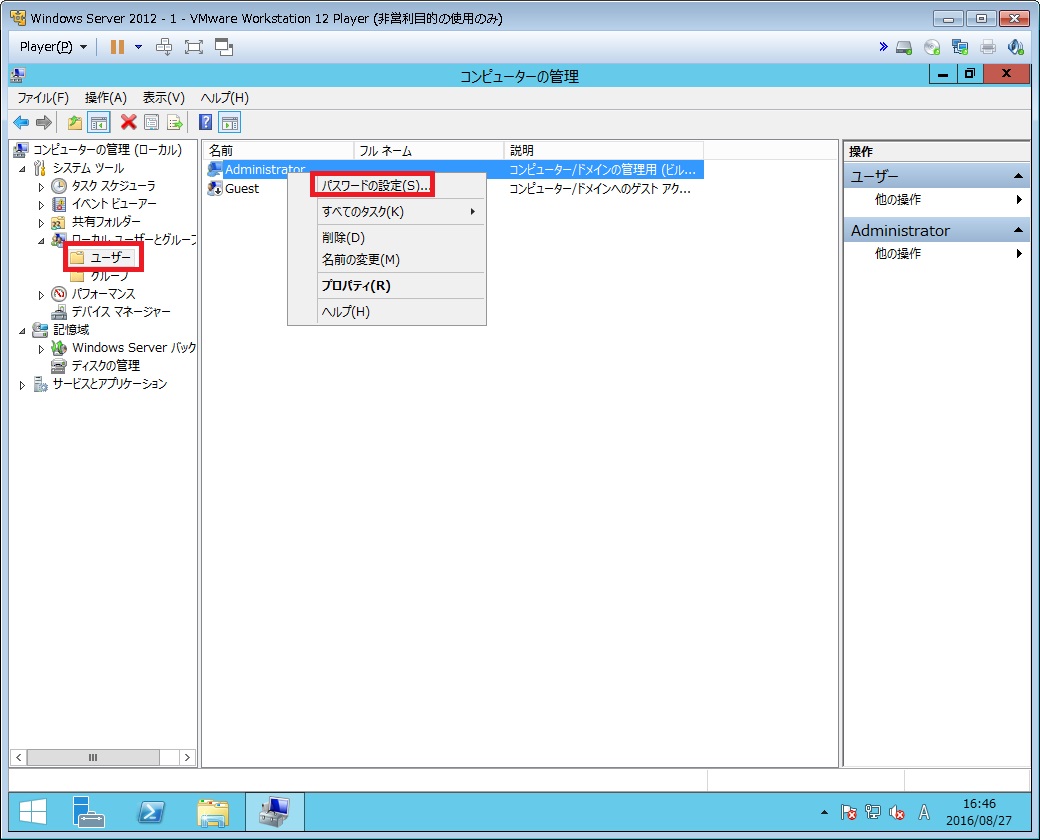The height and width of the screenshot is (840, 1040).
Task: Expand the イベント ビューアー tree node
Action: pos(41,205)
